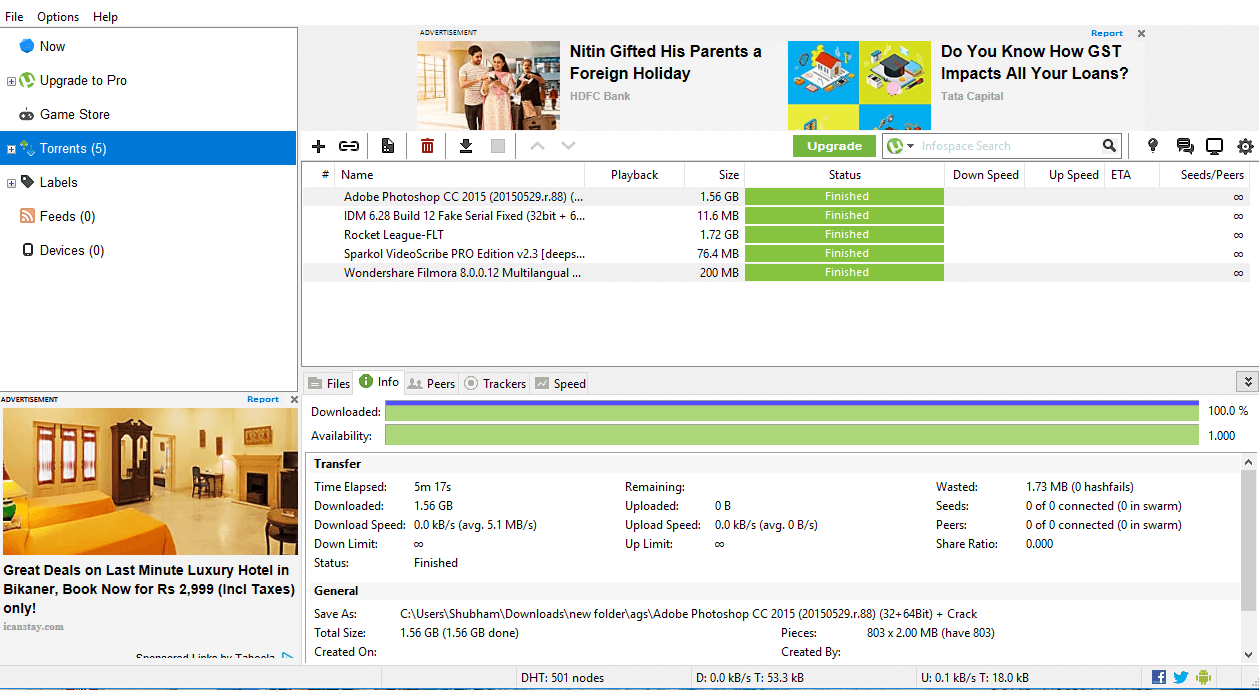The image size is (1259, 690).
Task: Select the Rocket League-FLT torrent
Action: point(776,234)
